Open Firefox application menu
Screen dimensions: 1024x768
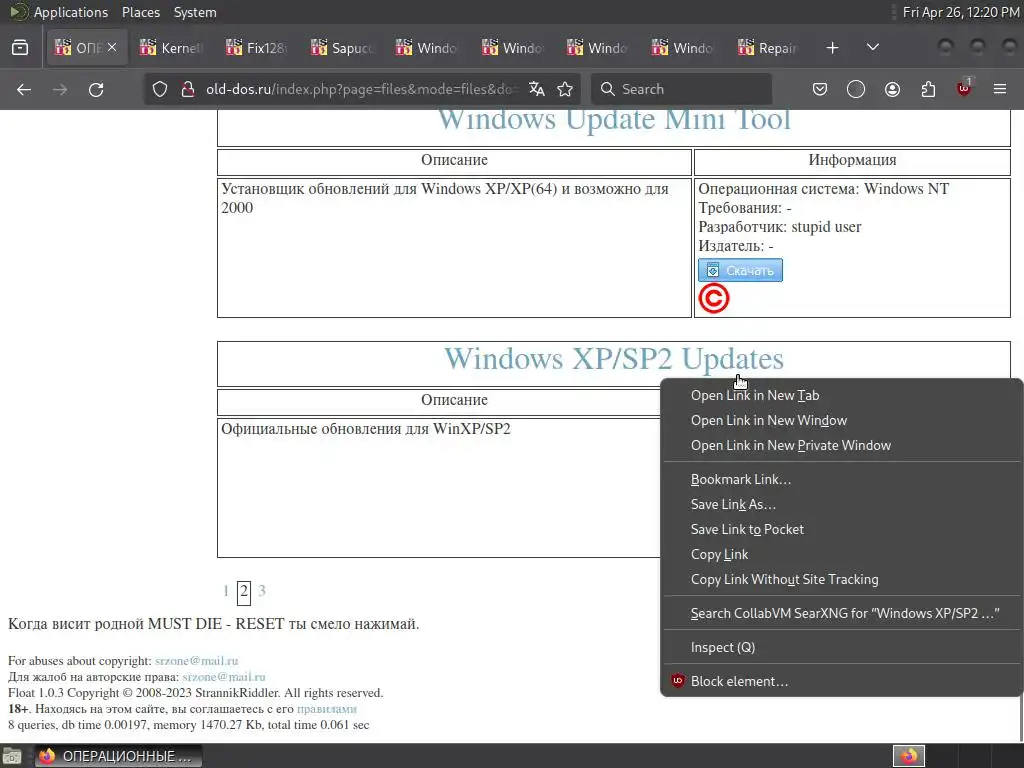(1000, 89)
